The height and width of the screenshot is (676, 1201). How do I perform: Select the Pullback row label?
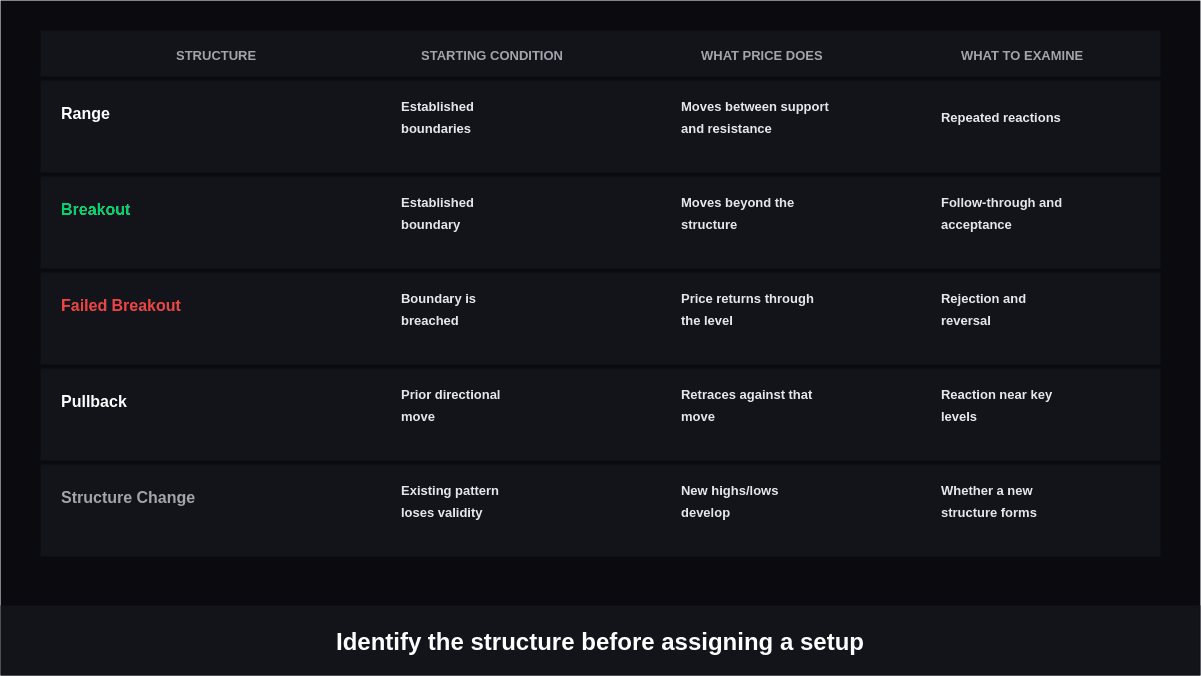94,402
